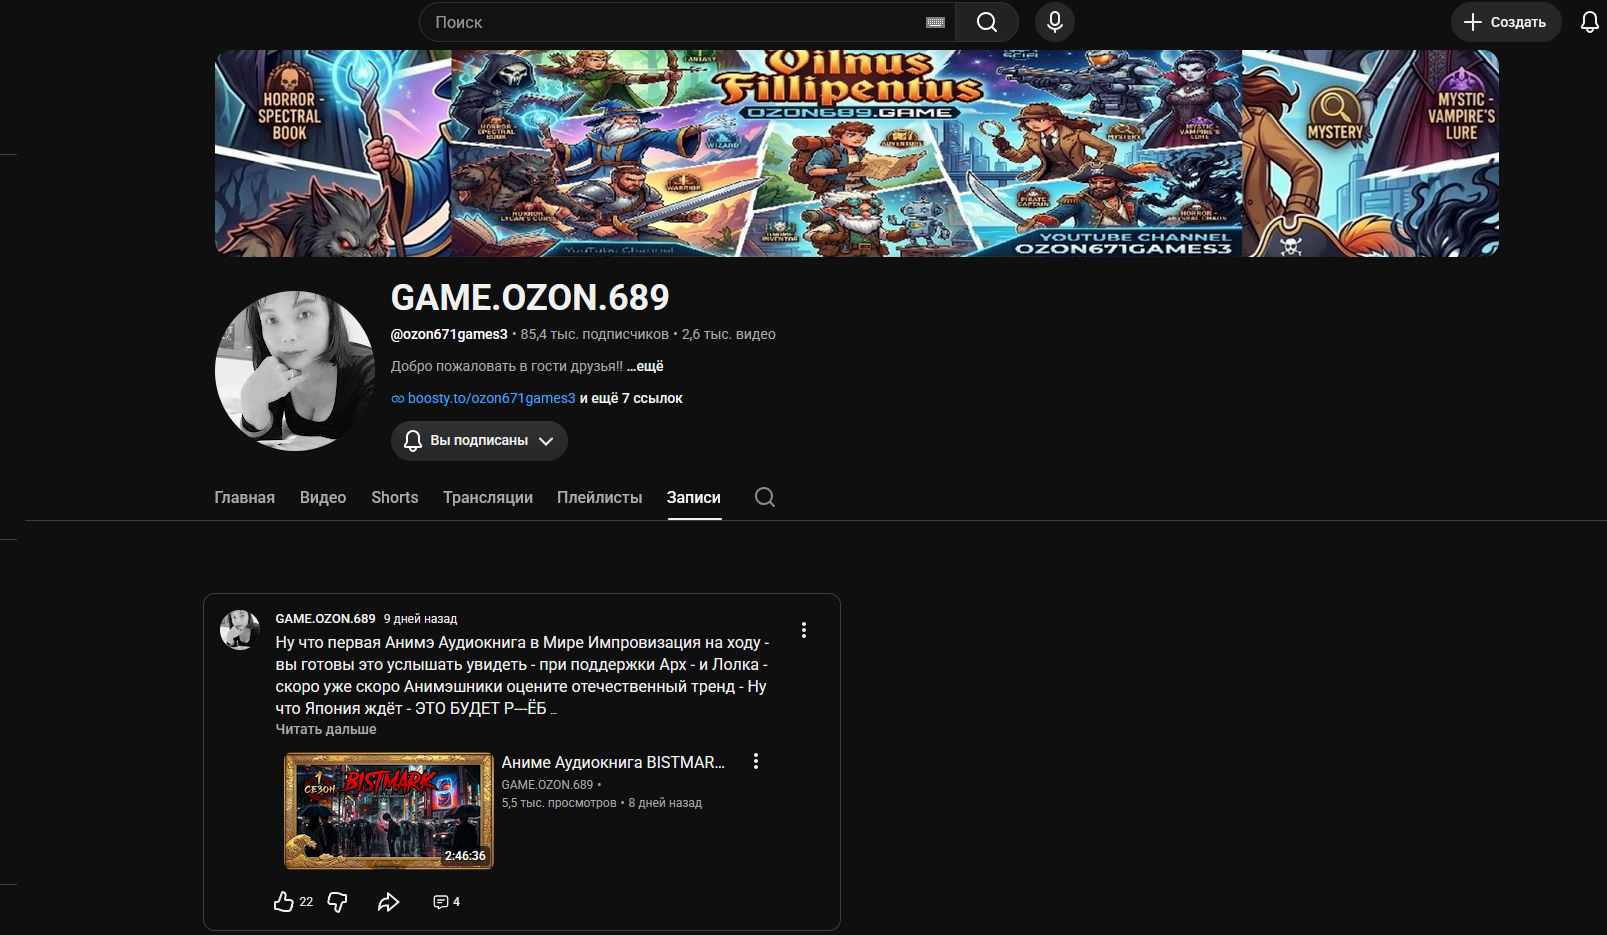Click the 85,4 тыс. подписчиков count
Viewport: 1607px width, 935px height.
[595, 334]
